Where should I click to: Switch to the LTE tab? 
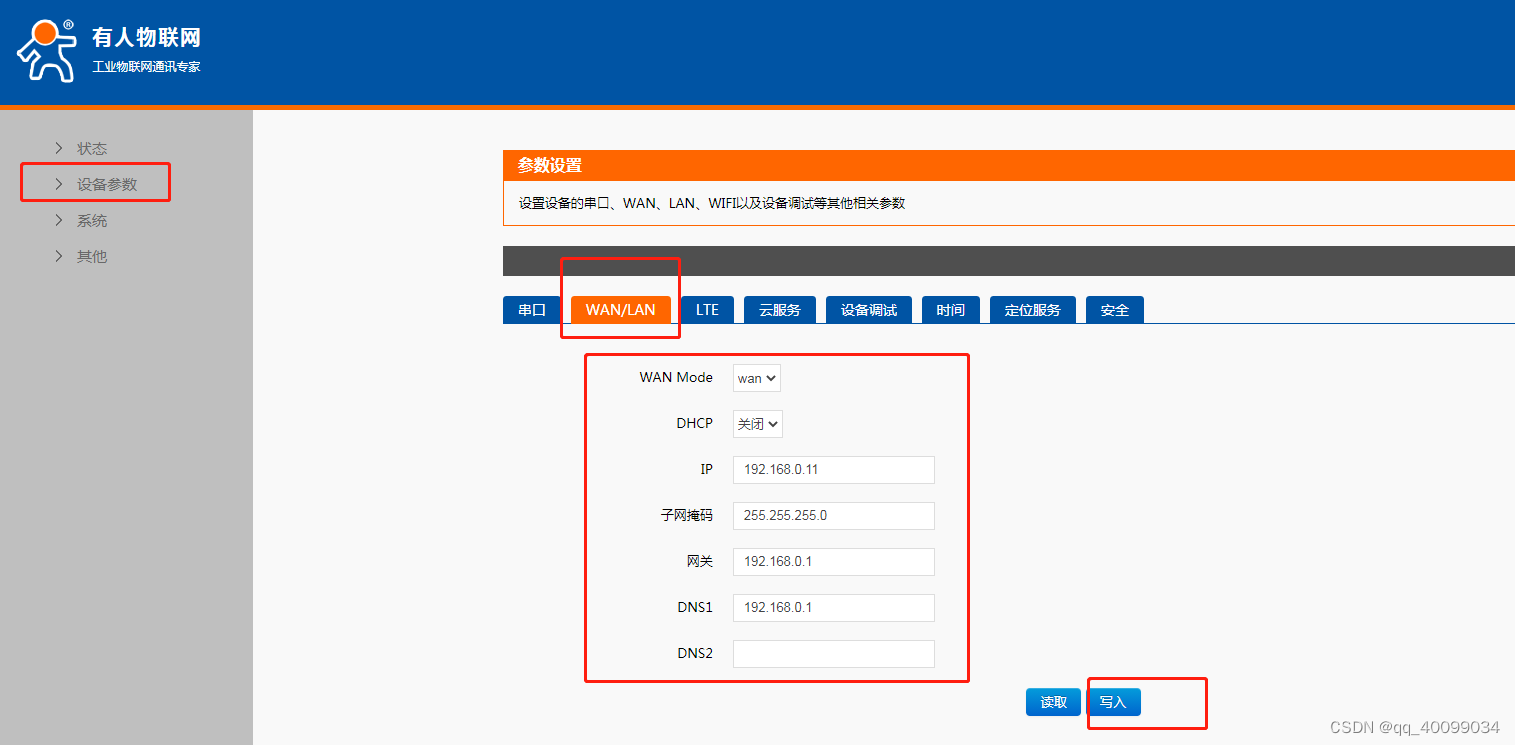pyautogui.click(x=708, y=310)
